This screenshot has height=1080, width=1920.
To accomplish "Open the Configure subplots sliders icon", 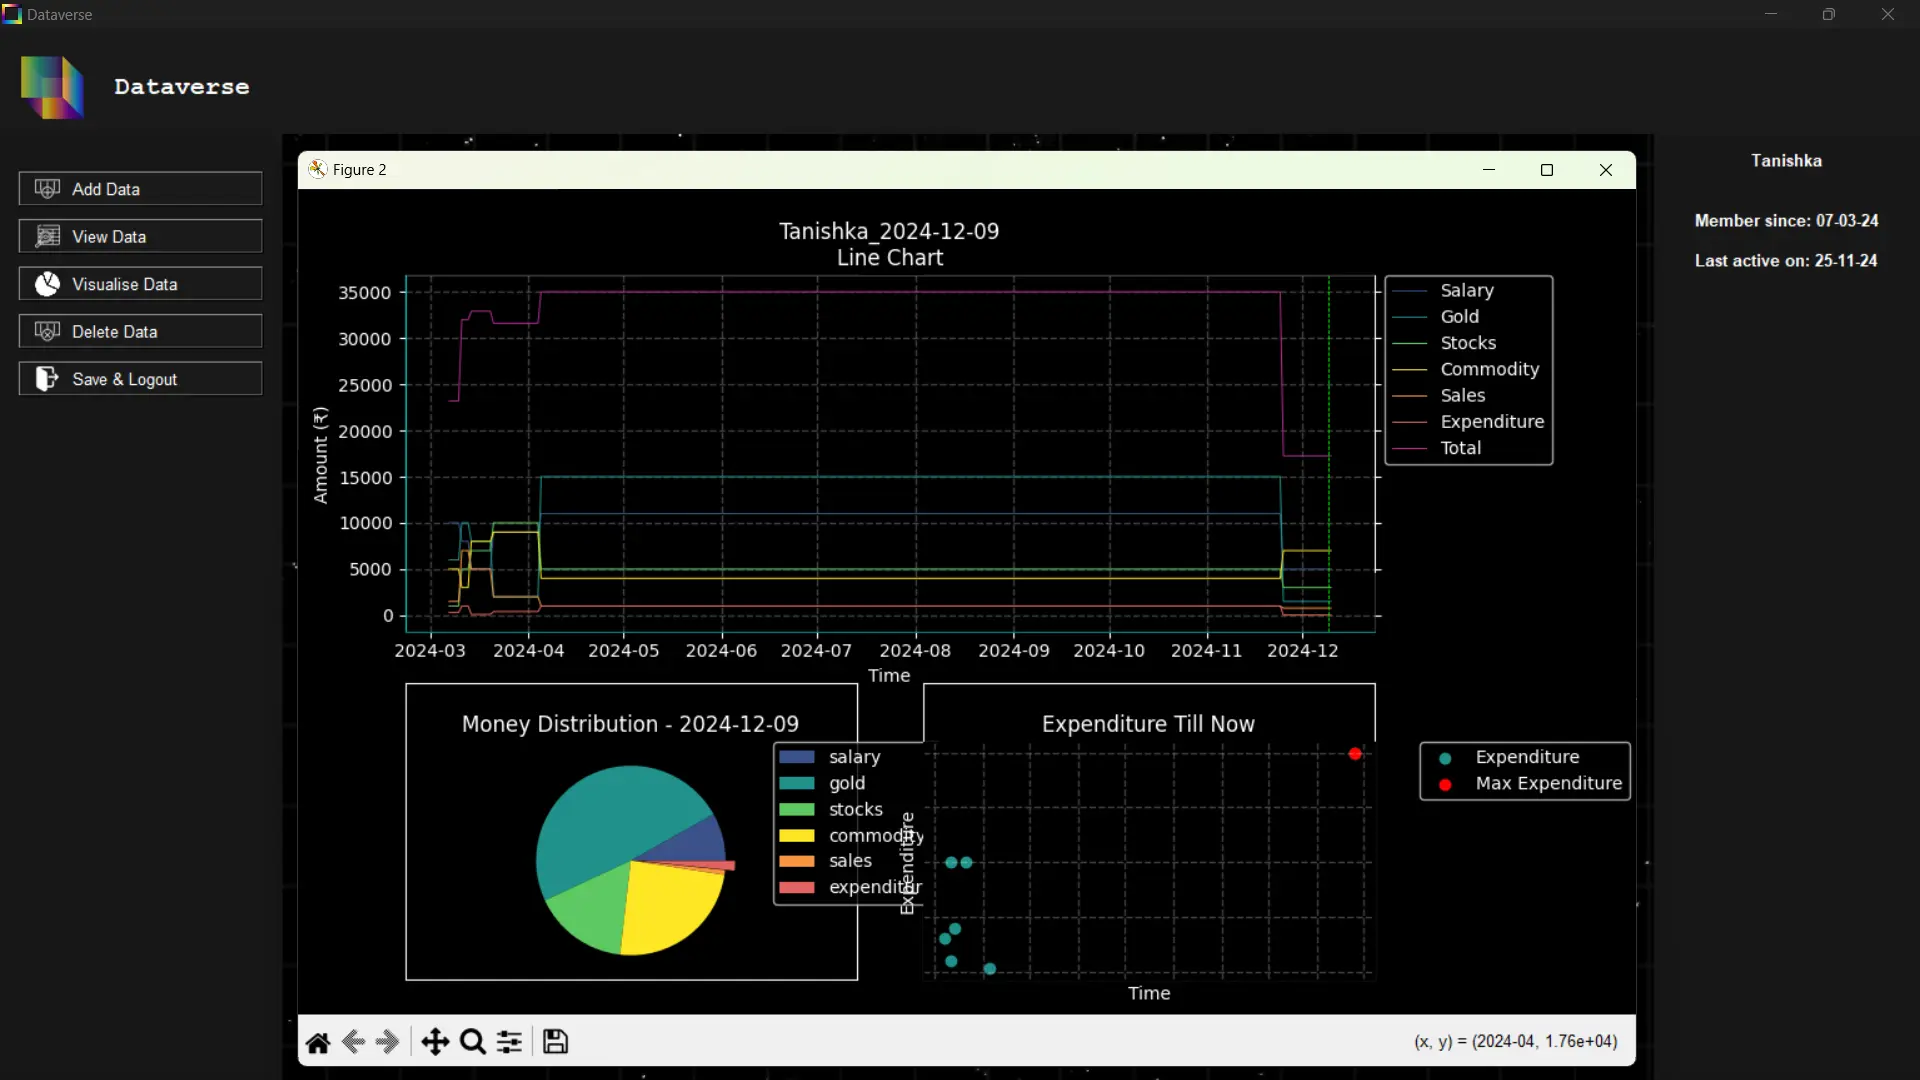I will point(510,1042).
